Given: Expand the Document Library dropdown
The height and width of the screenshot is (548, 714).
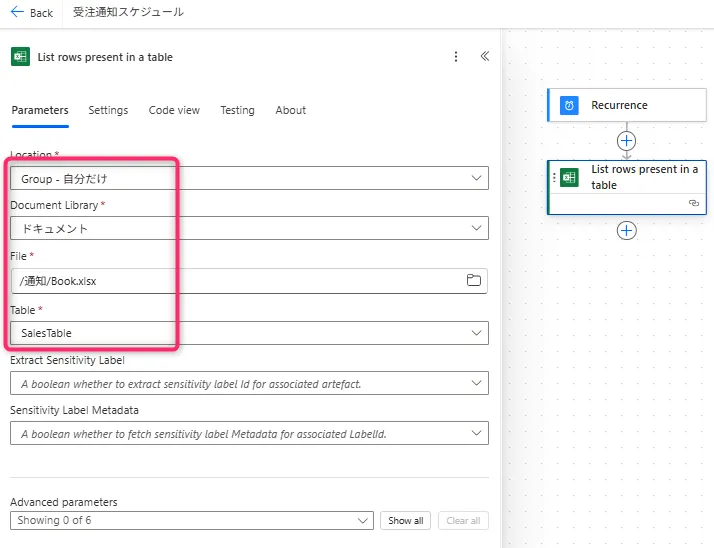Looking at the screenshot, I should (475, 228).
